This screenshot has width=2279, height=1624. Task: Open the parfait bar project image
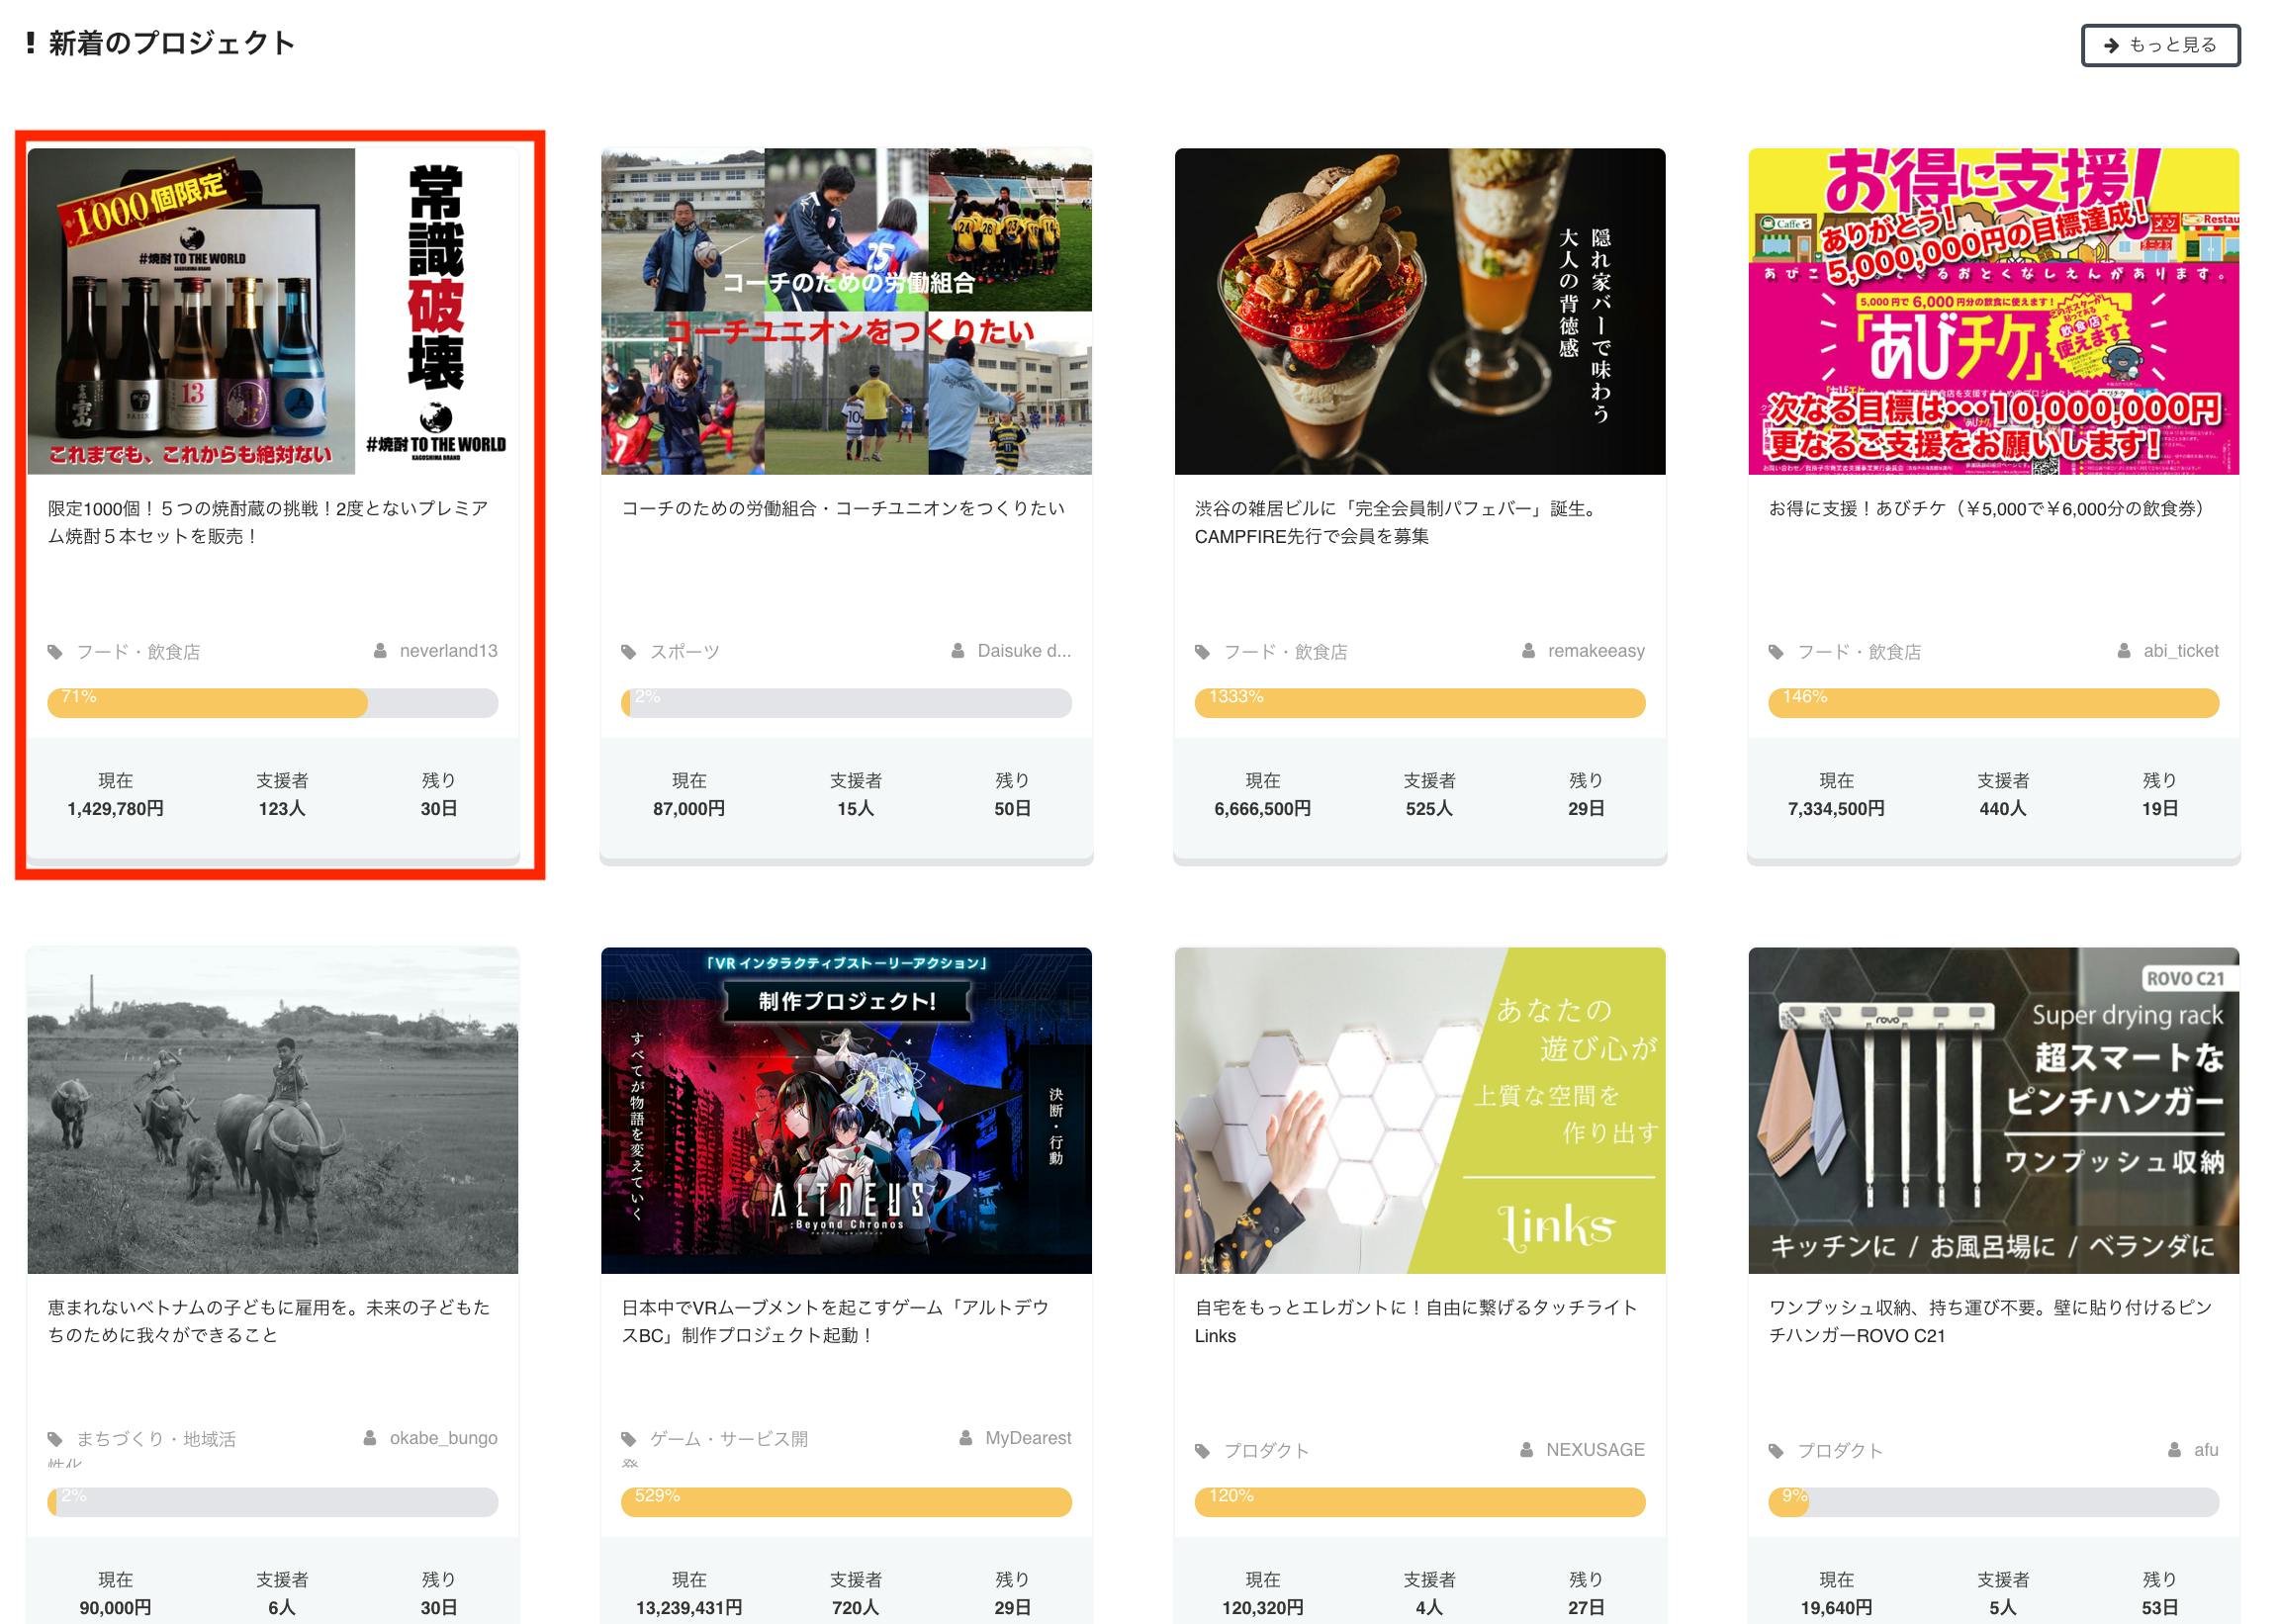1419,311
